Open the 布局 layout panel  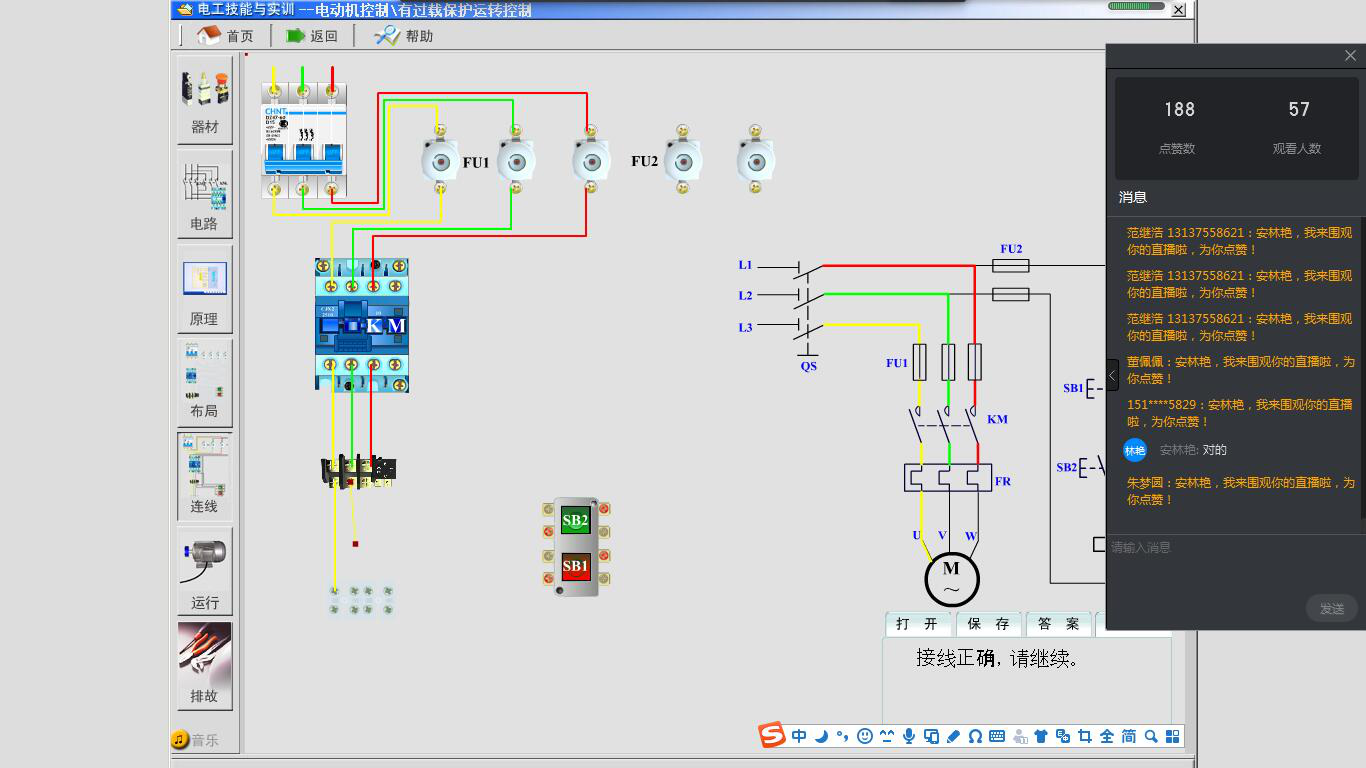(x=205, y=383)
